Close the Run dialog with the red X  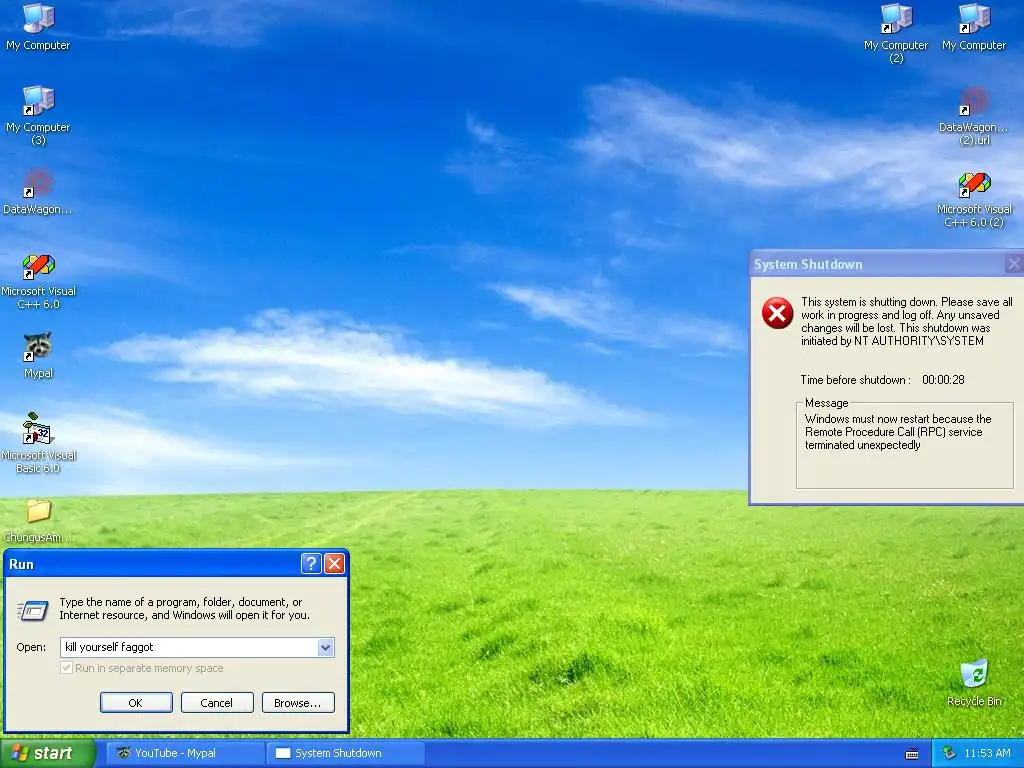coord(334,563)
